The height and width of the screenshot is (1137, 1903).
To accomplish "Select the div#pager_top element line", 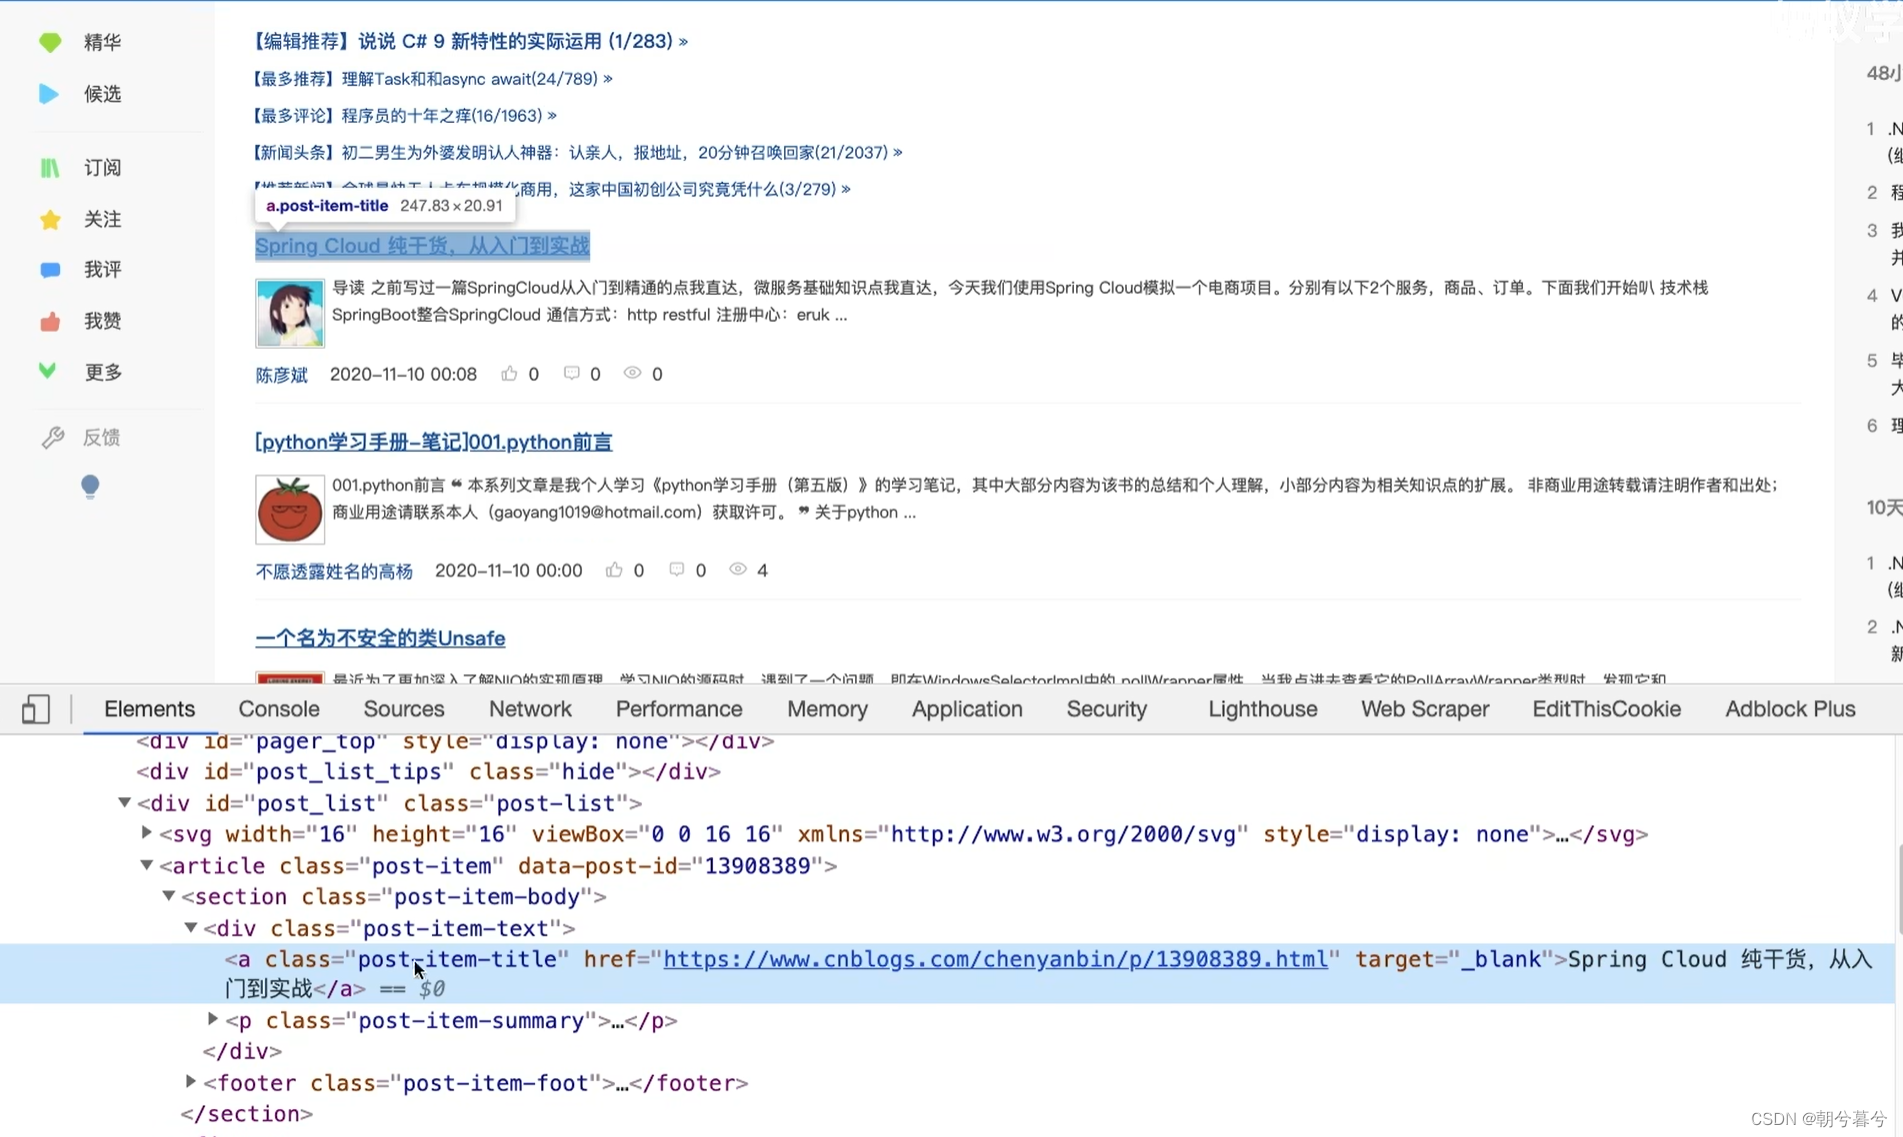I will (x=455, y=741).
